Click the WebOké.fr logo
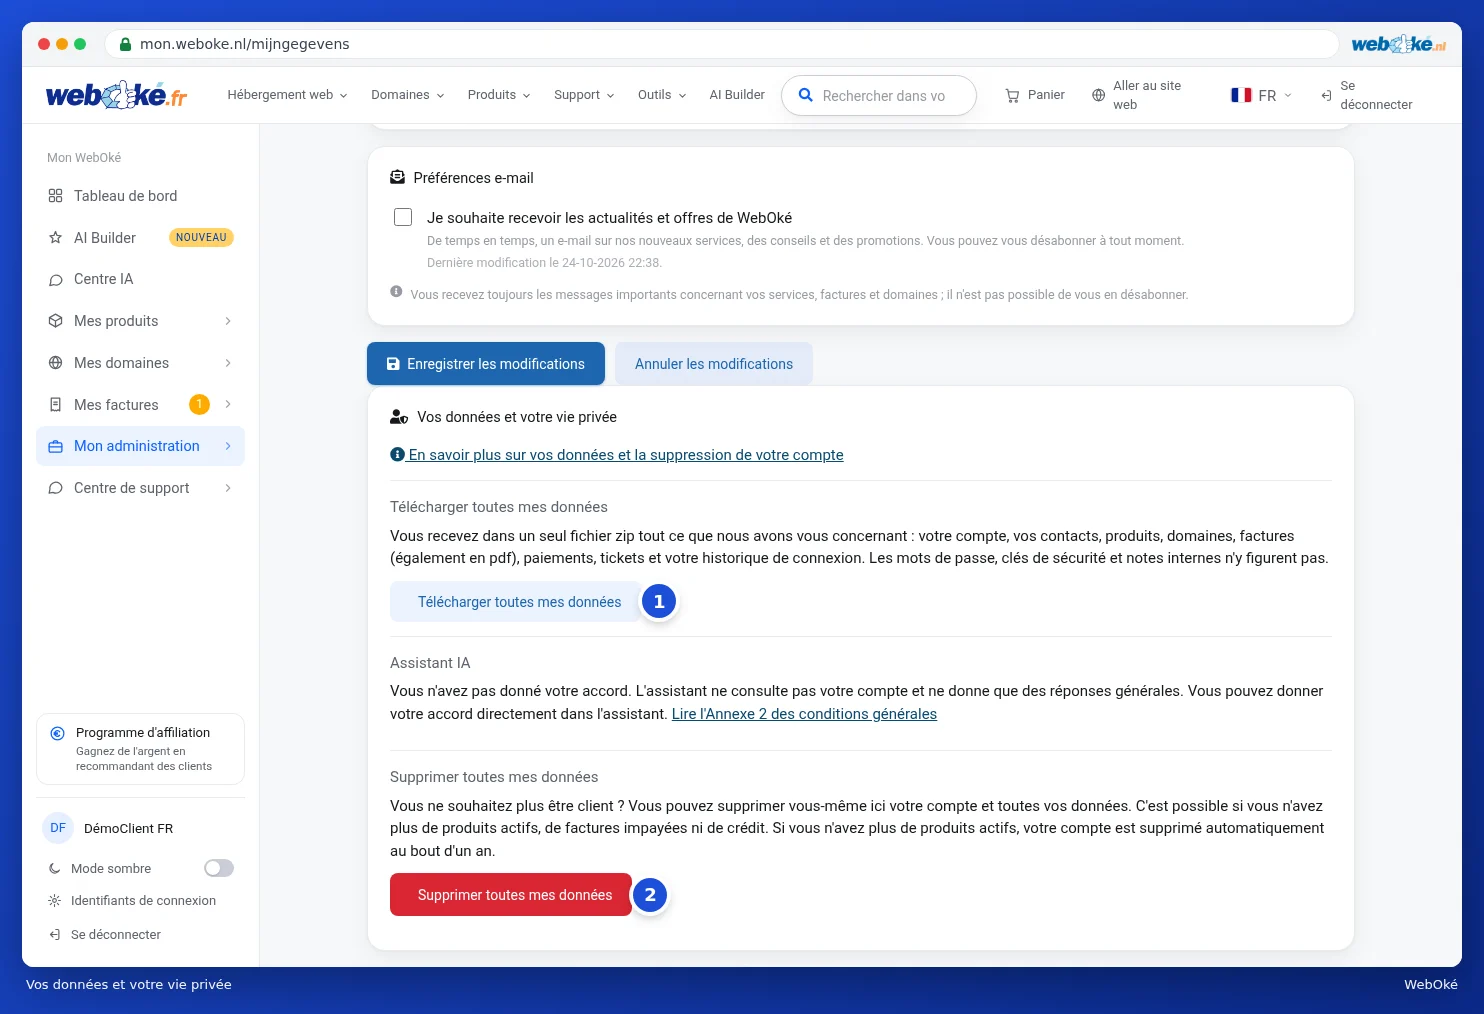The height and width of the screenshot is (1014, 1484). [x=116, y=95]
